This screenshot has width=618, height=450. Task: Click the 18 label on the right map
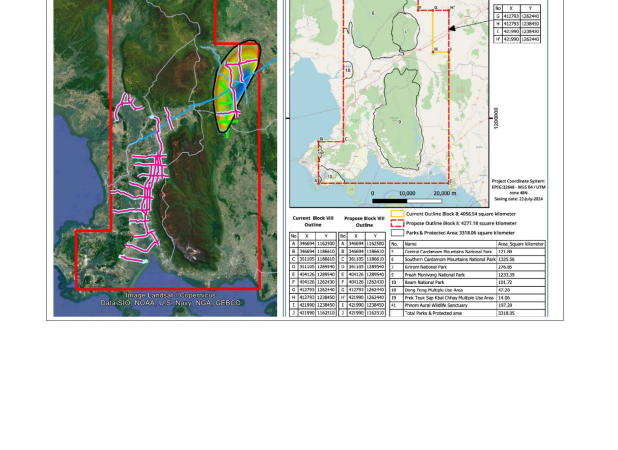point(347,72)
